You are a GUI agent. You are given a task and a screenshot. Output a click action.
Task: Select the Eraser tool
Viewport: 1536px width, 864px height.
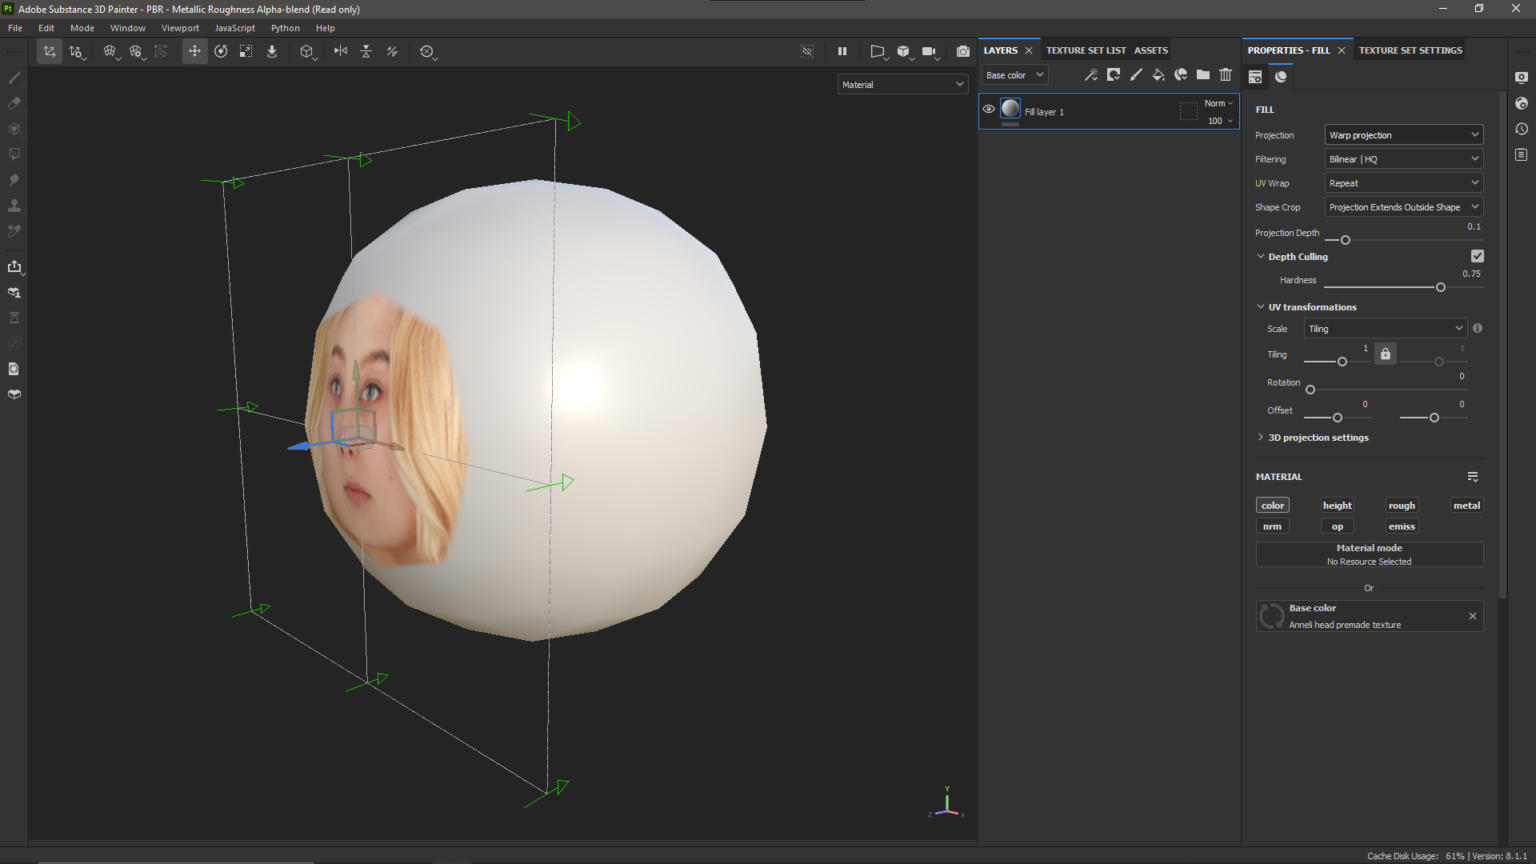click(x=14, y=103)
